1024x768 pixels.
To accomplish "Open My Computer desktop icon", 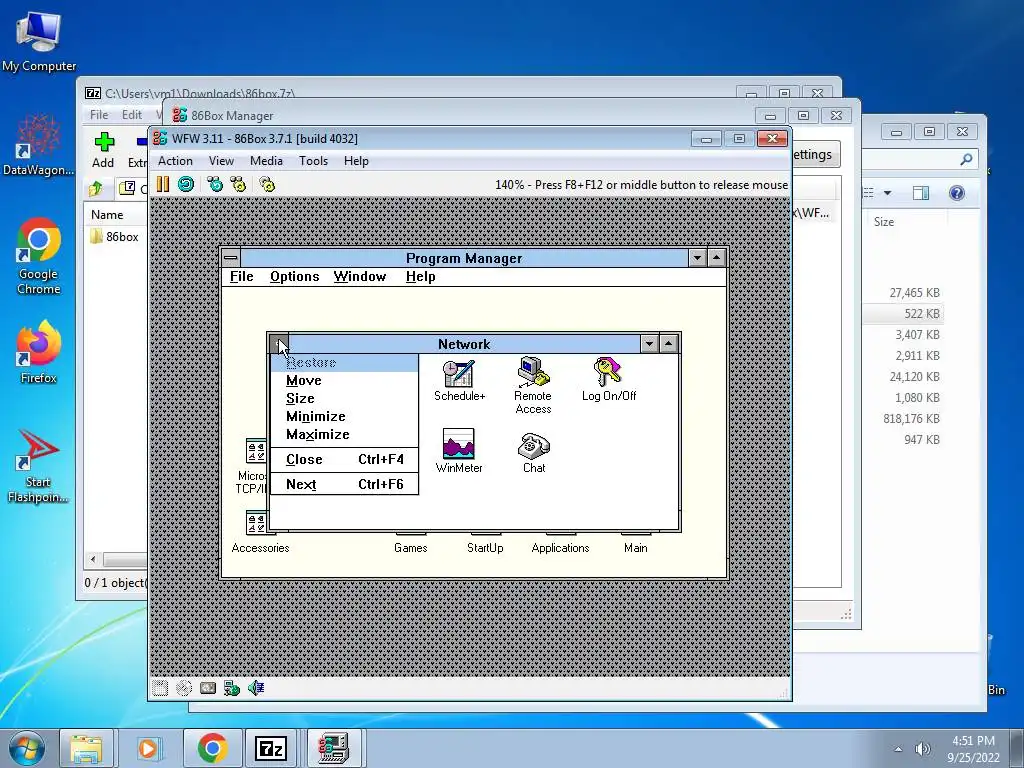I will pyautogui.click(x=39, y=40).
